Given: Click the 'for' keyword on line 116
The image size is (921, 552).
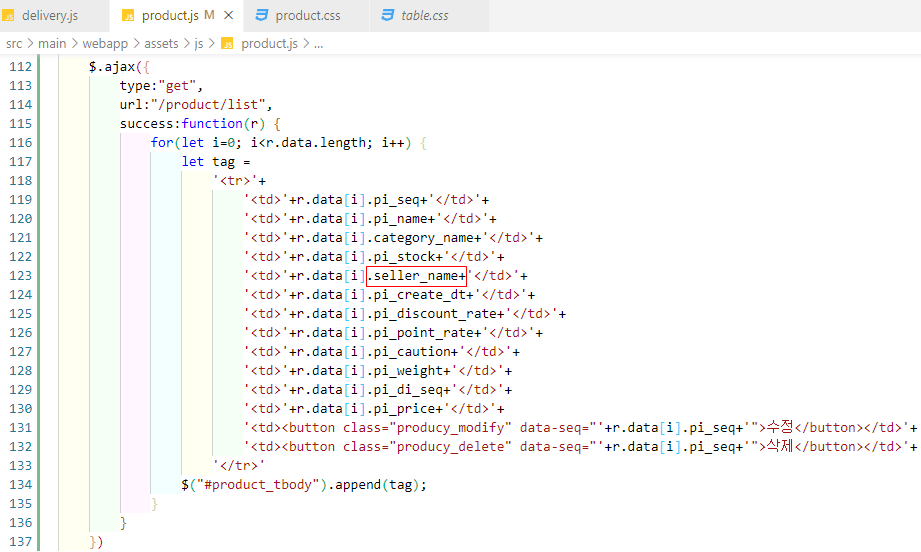Looking at the screenshot, I should (x=162, y=143).
